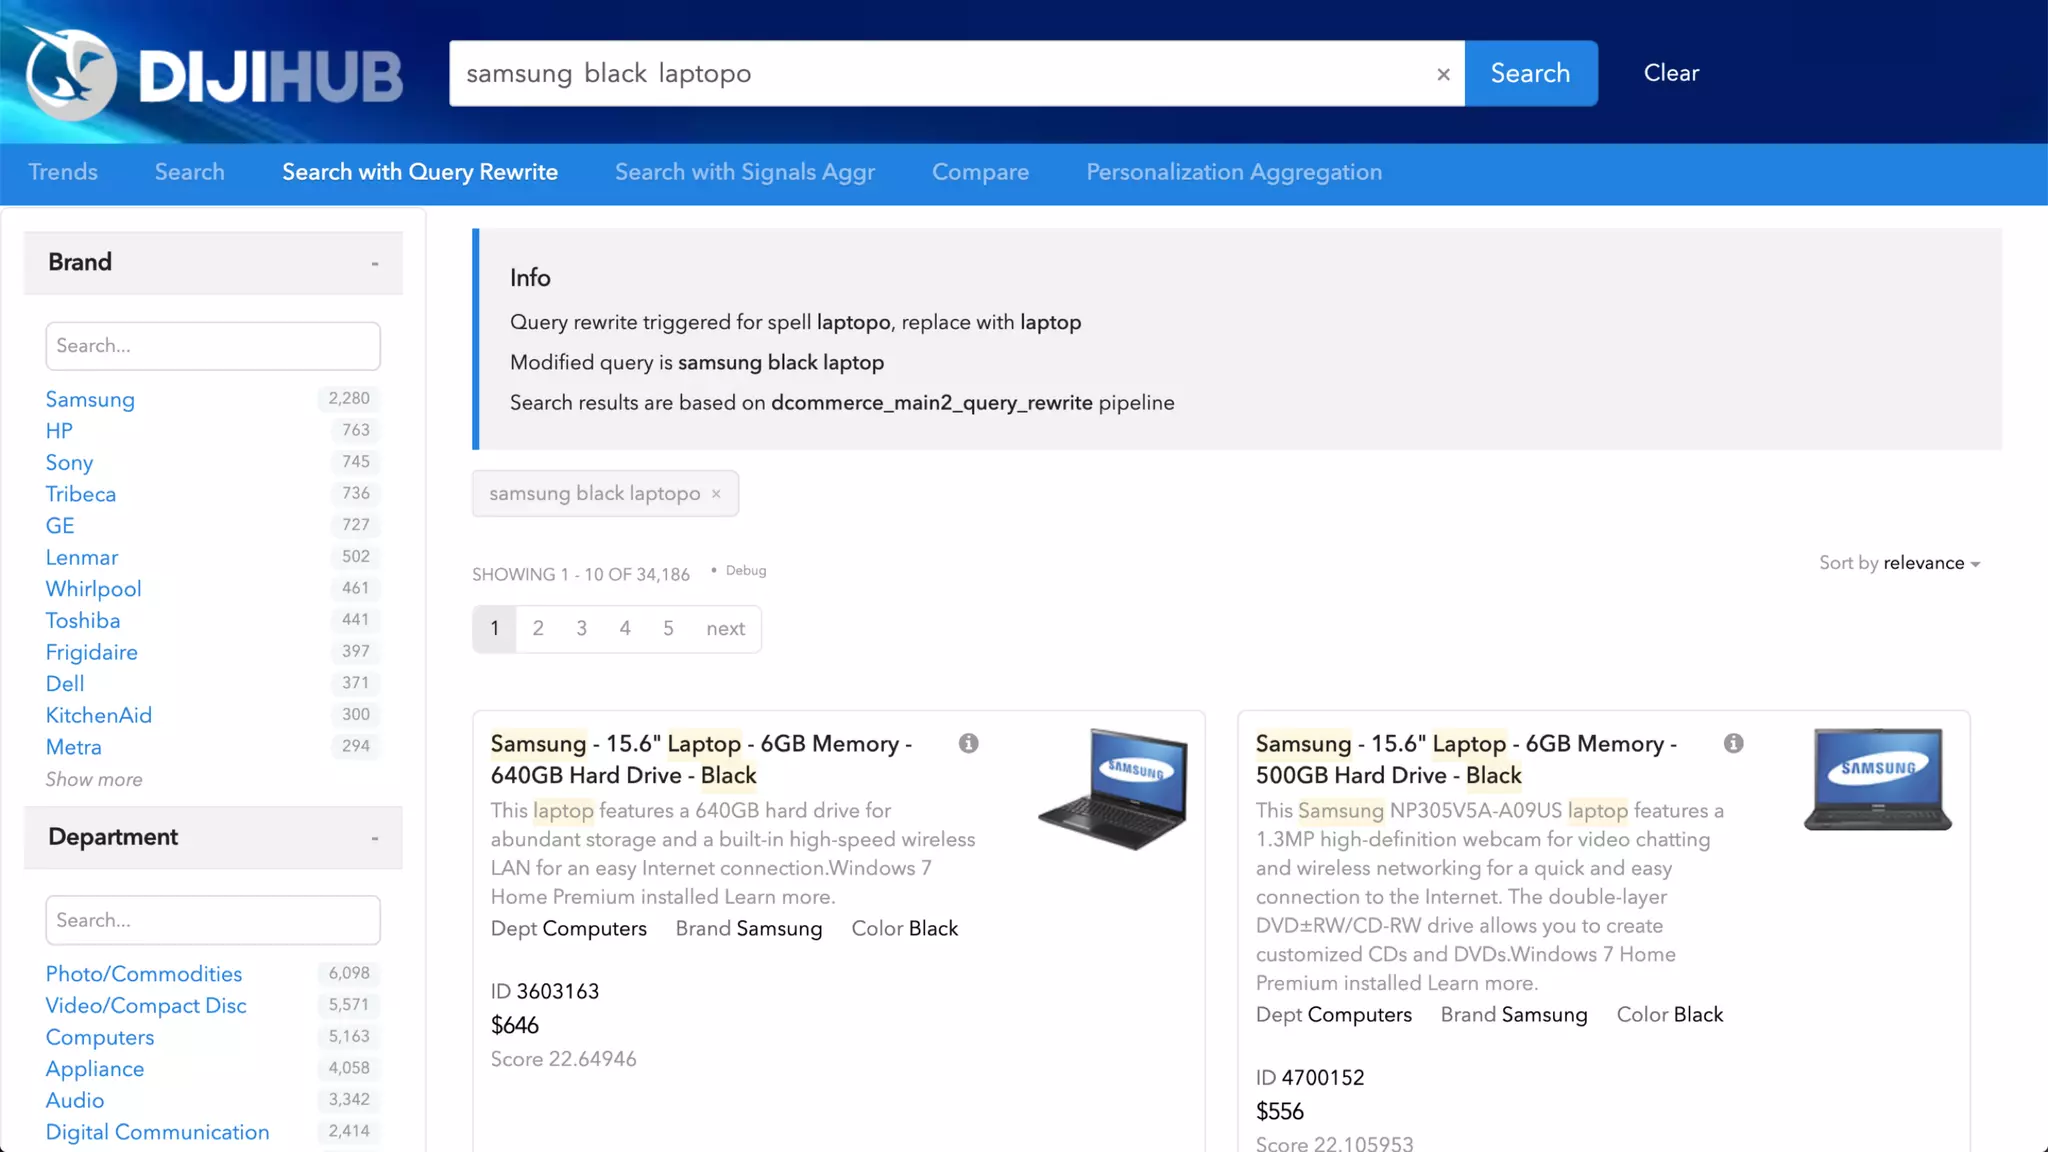Click the 640GB Samsung laptop thumbnail
The image size is (2048, 1152).
pos(1113,789)
